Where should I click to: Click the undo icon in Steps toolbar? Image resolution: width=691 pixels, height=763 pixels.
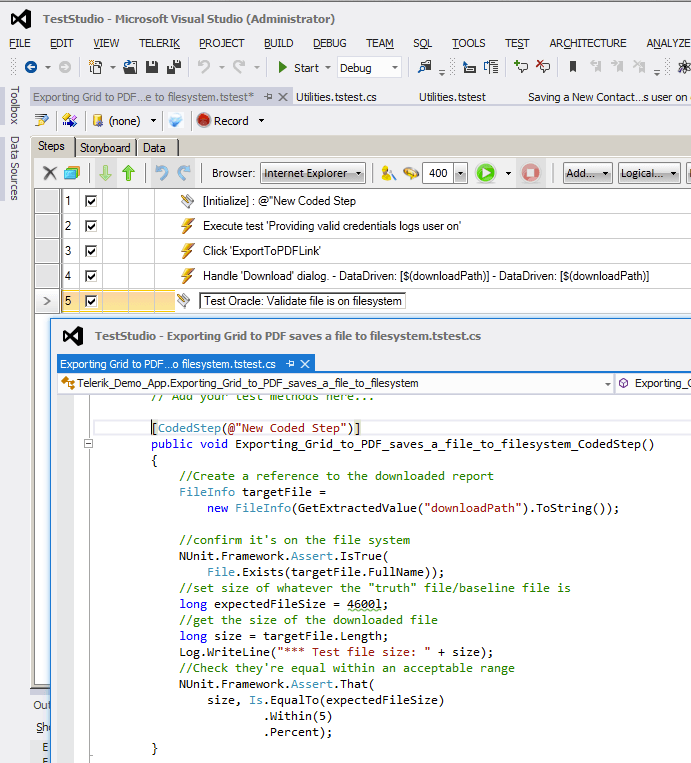(x=162, y=173)
